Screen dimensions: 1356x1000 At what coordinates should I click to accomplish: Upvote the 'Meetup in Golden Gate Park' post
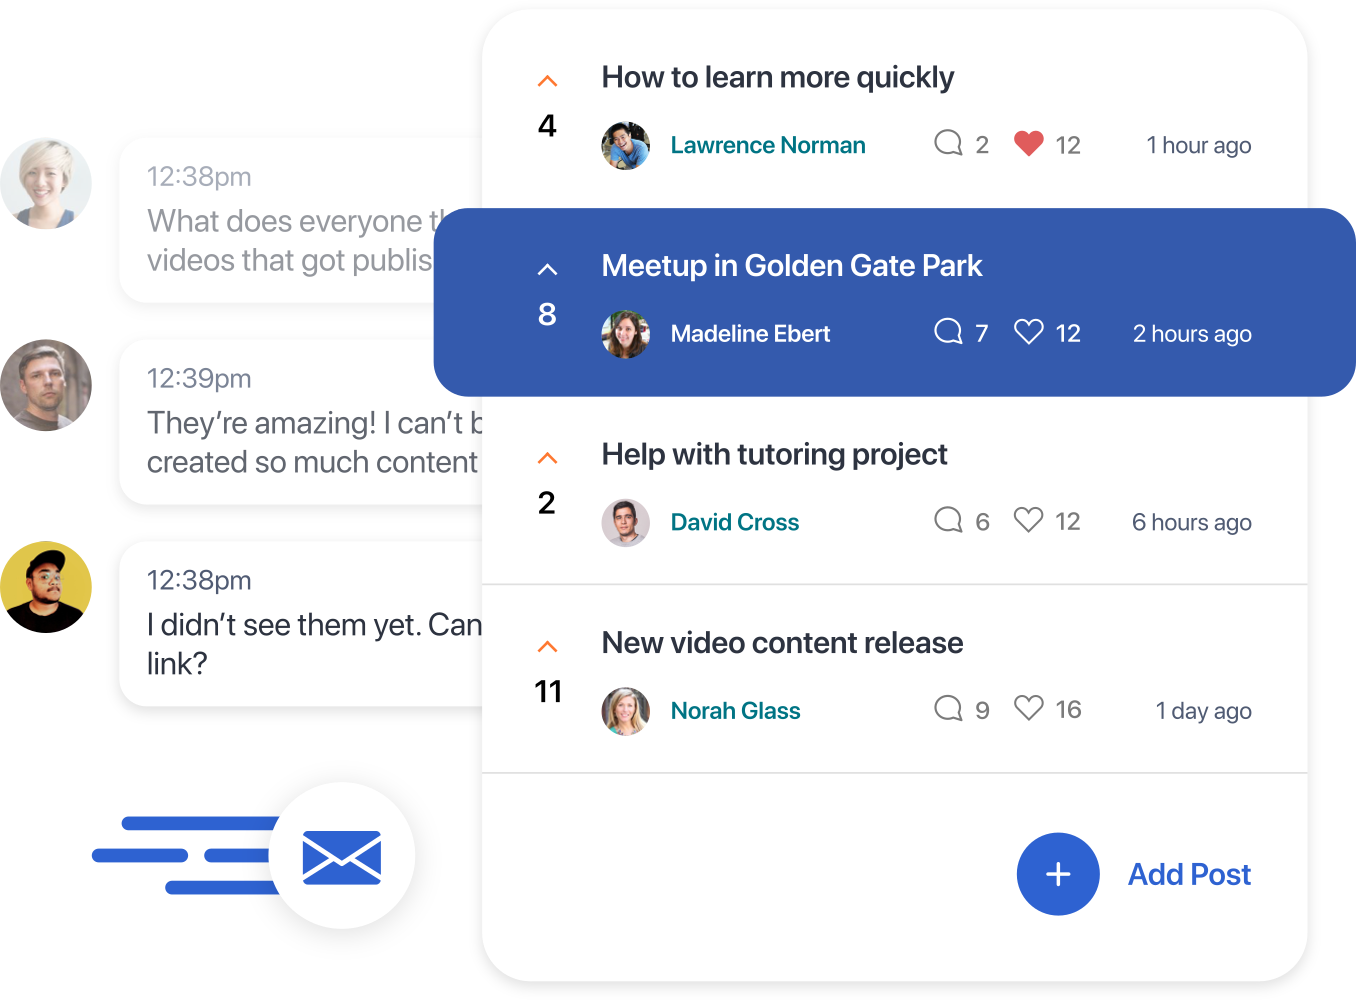coord(547,269)
